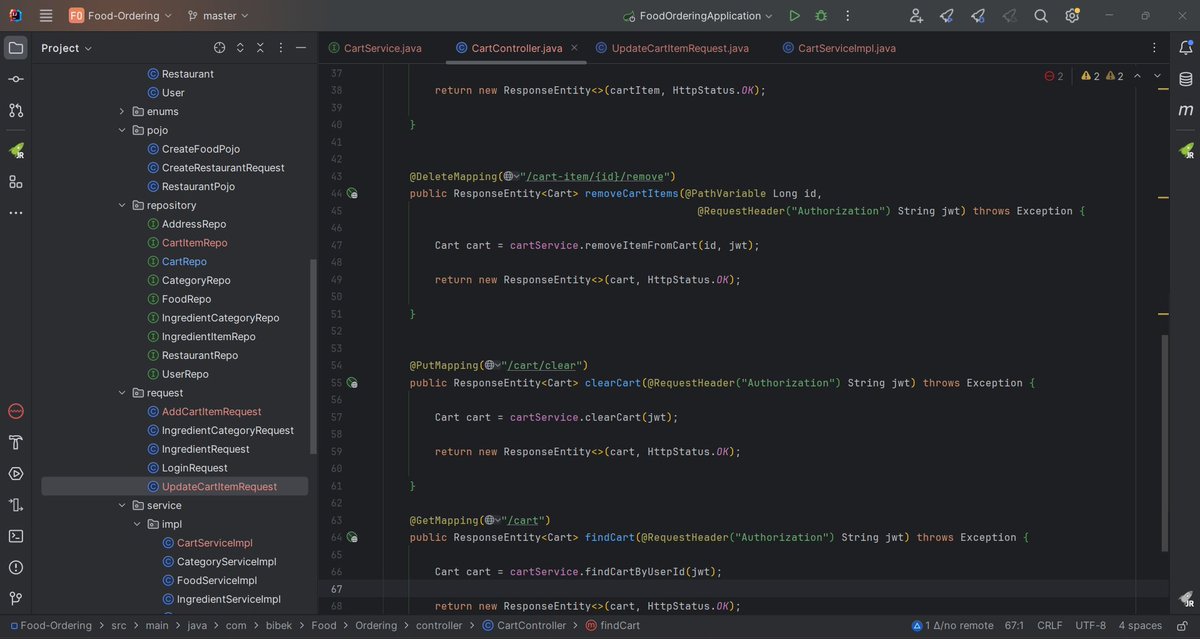Collapse all nodes in Project panel
1200x639 pixels.
261,48
